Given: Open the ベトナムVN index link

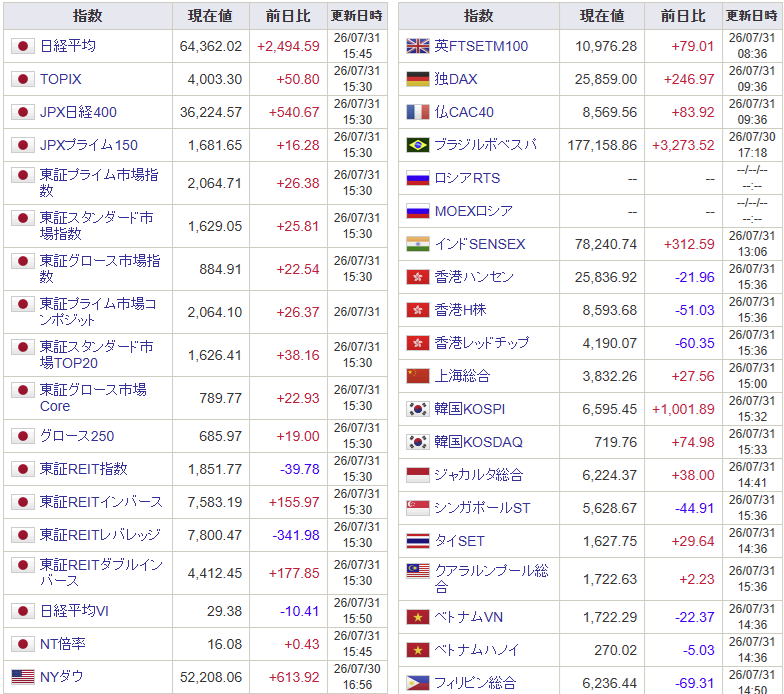Looking at the screenshot, I should coord(468,617).
